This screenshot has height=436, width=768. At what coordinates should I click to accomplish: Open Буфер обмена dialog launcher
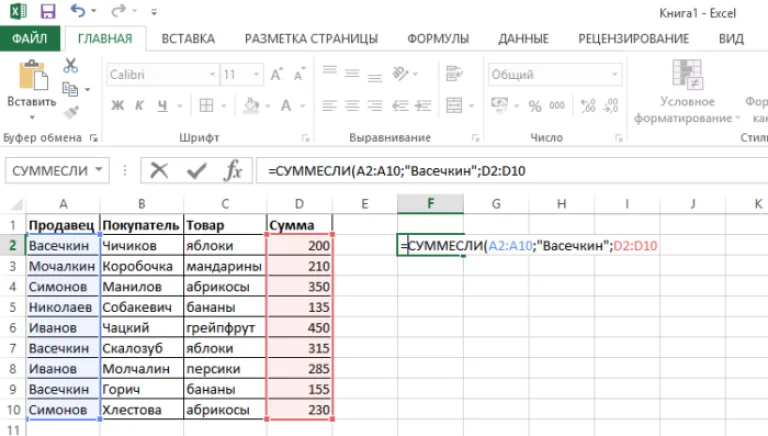pos(93,138)
